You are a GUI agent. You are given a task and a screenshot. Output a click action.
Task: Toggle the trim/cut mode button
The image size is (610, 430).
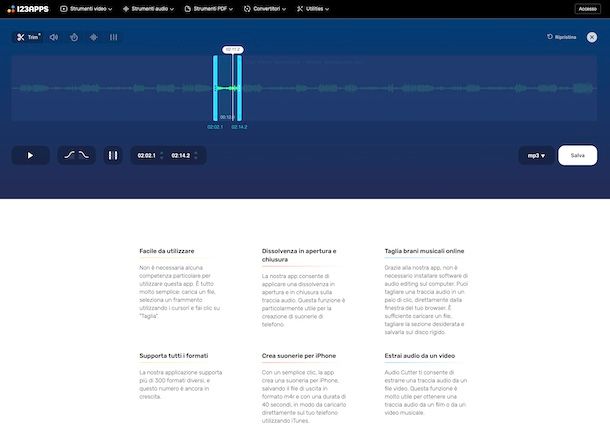click(x=113, y=155)
